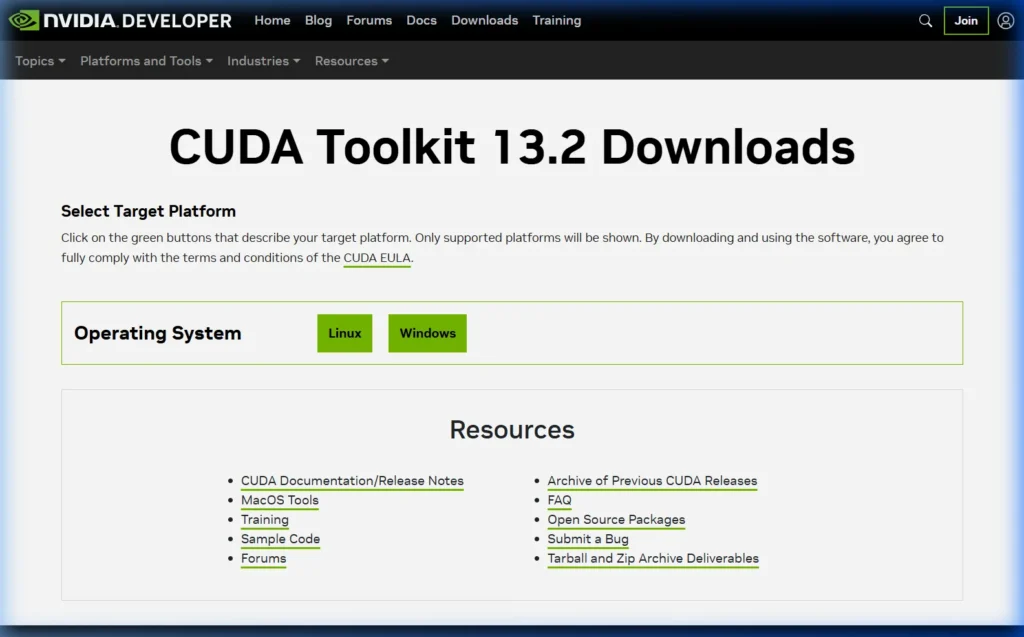The width and height of the screenshot is (1024, 637).
Task: Click the Join button
Action: [x=965, y=20]
